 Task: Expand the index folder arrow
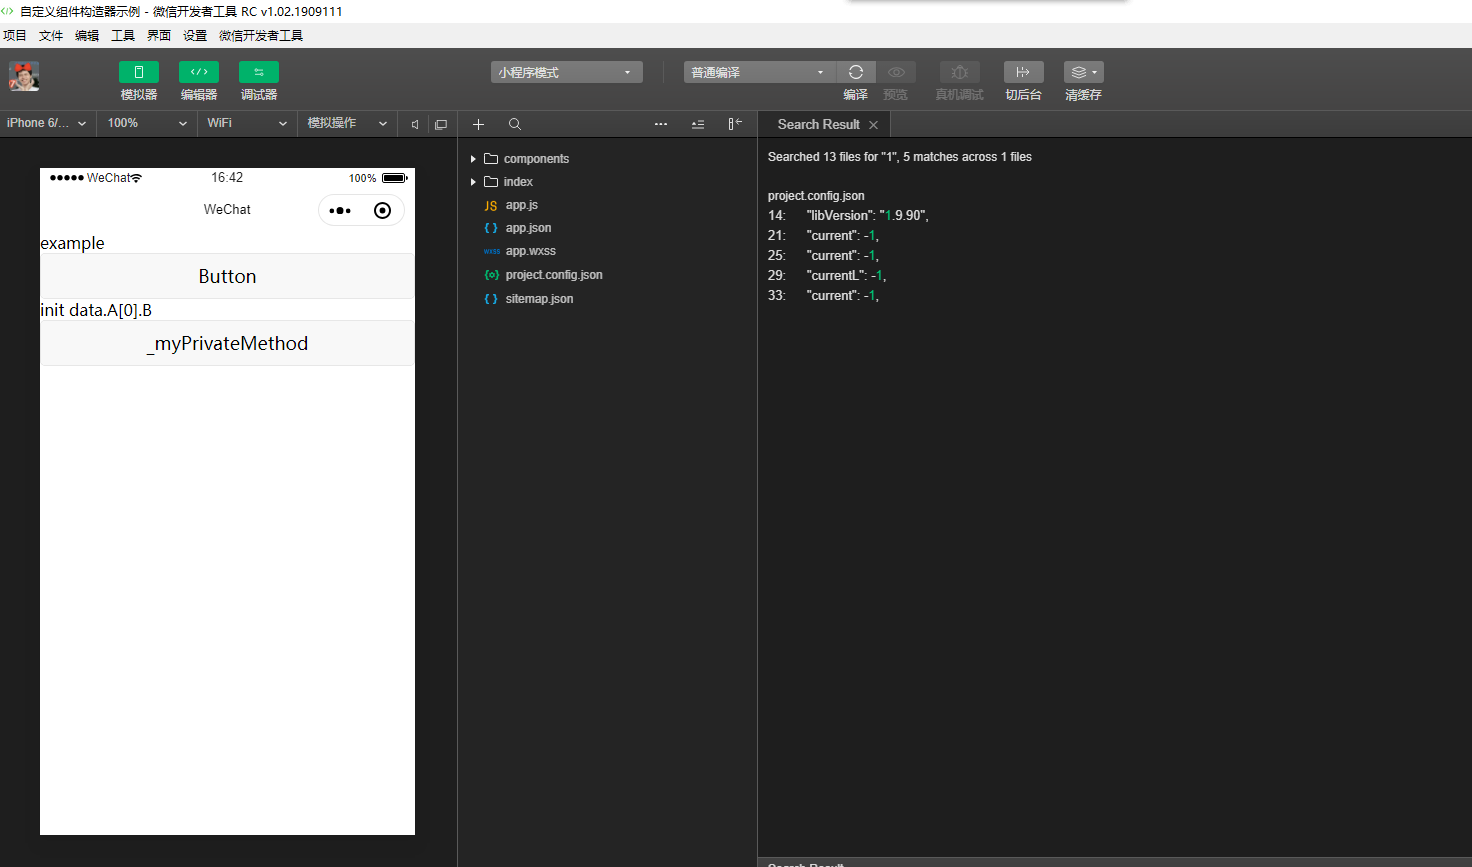click(x=473, y=182)
